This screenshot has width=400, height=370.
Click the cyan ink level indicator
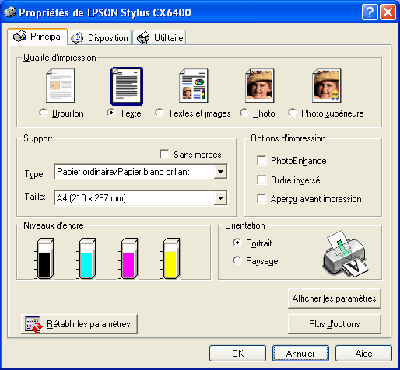(86, 258)
